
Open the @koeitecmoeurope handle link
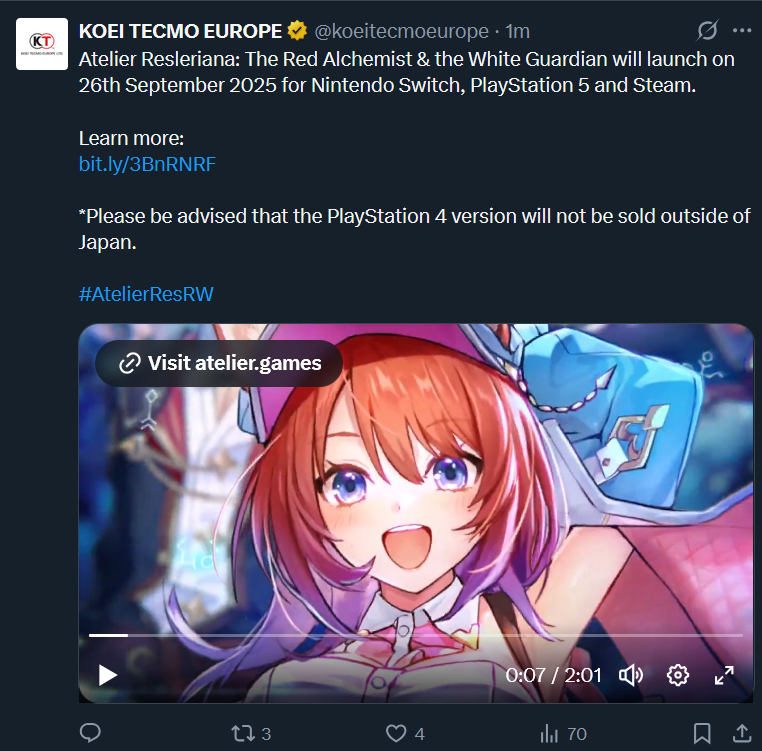coord(401,31)
